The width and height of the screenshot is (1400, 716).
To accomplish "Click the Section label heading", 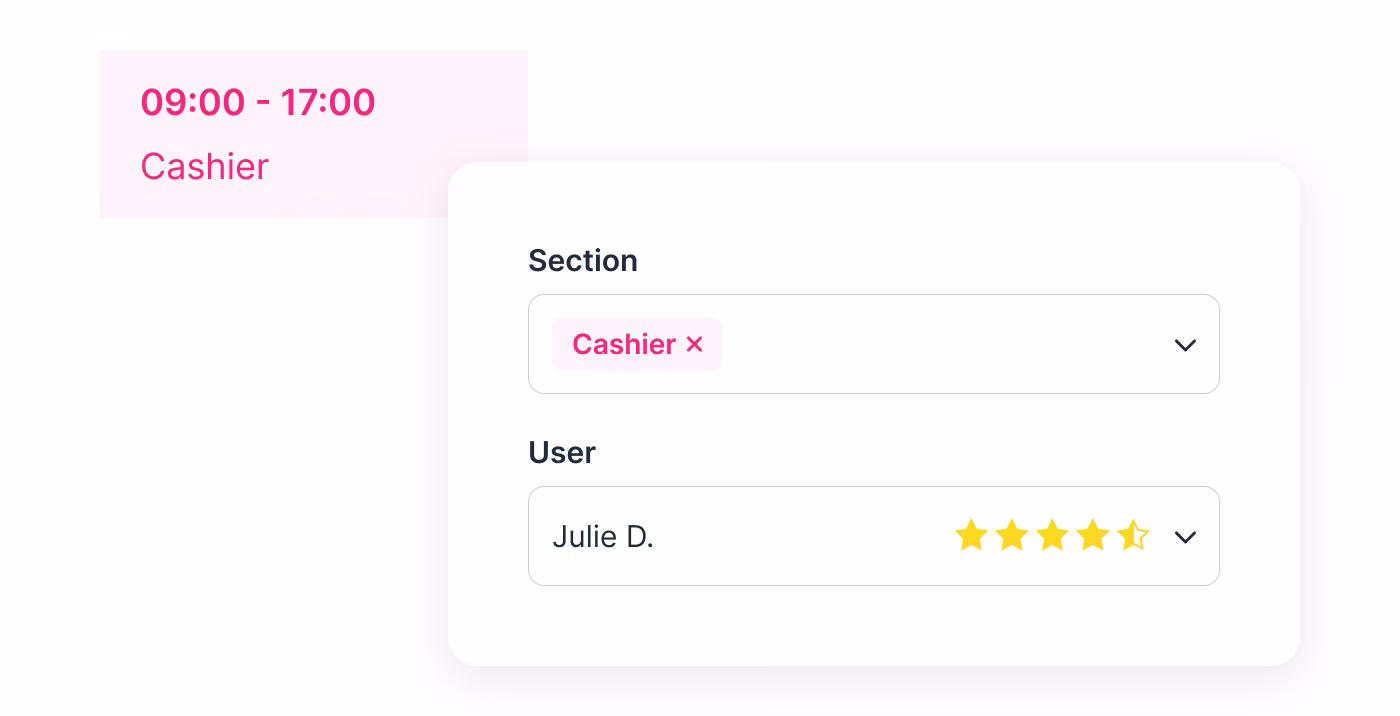I will (x=583, y=261).
